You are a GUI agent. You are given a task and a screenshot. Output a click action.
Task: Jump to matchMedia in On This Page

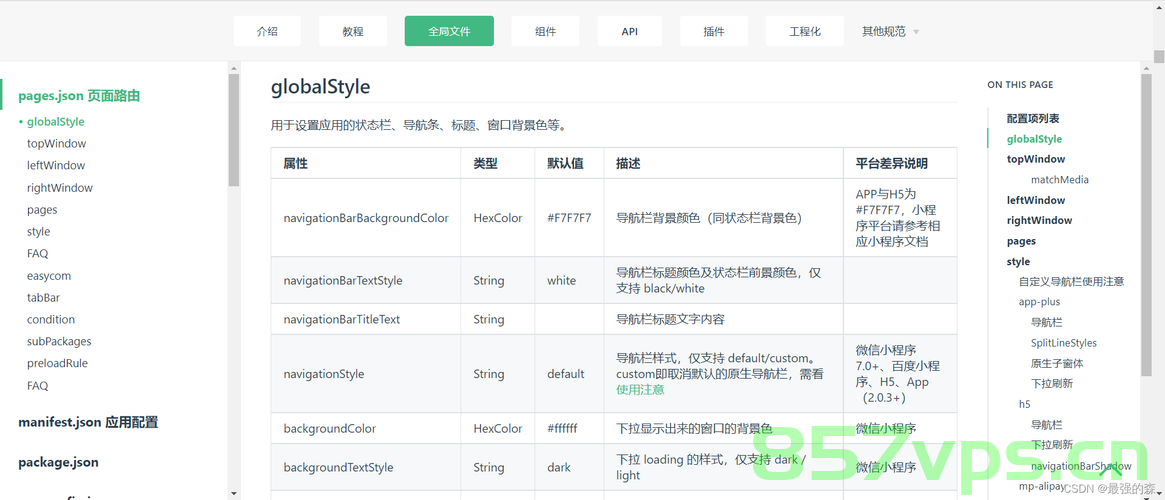click(x=1059, y=180)
